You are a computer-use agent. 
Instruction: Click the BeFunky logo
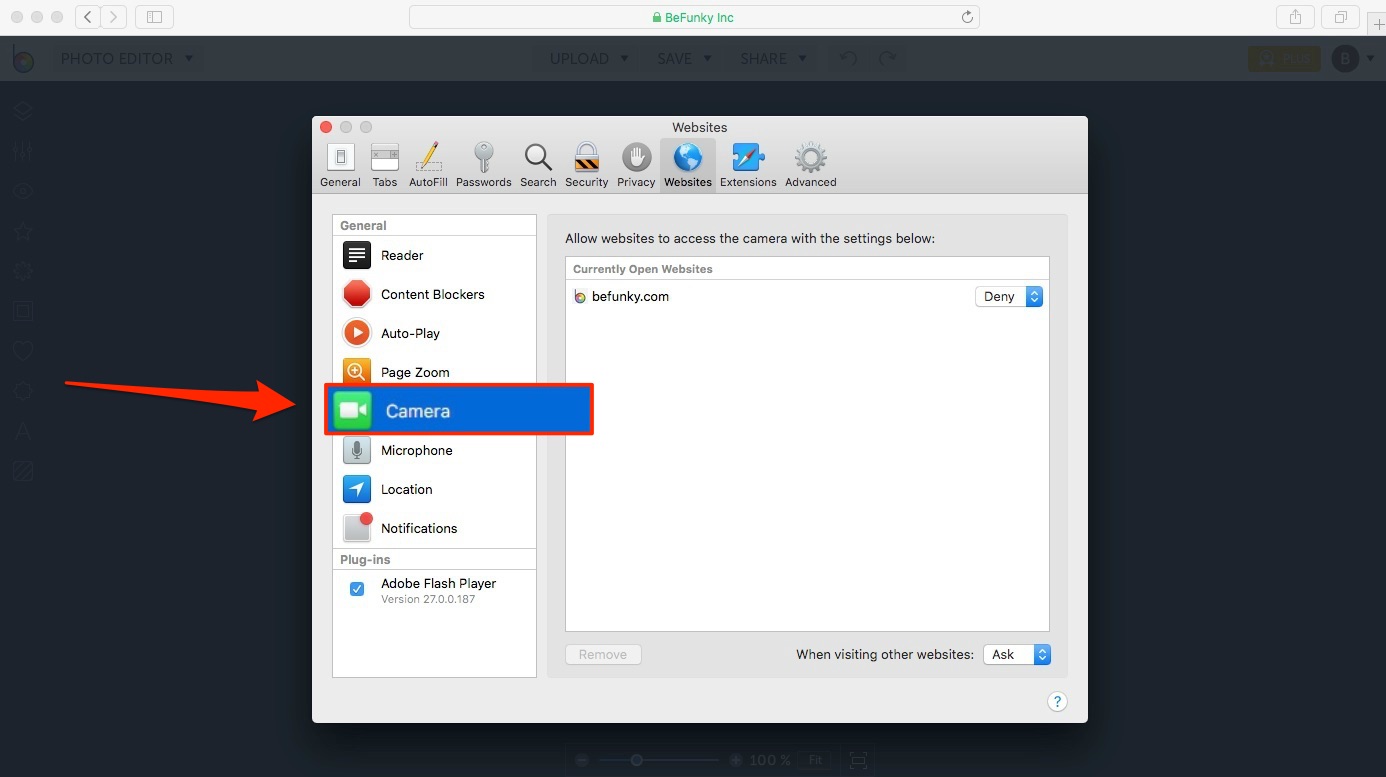click(x=24, y=59)
